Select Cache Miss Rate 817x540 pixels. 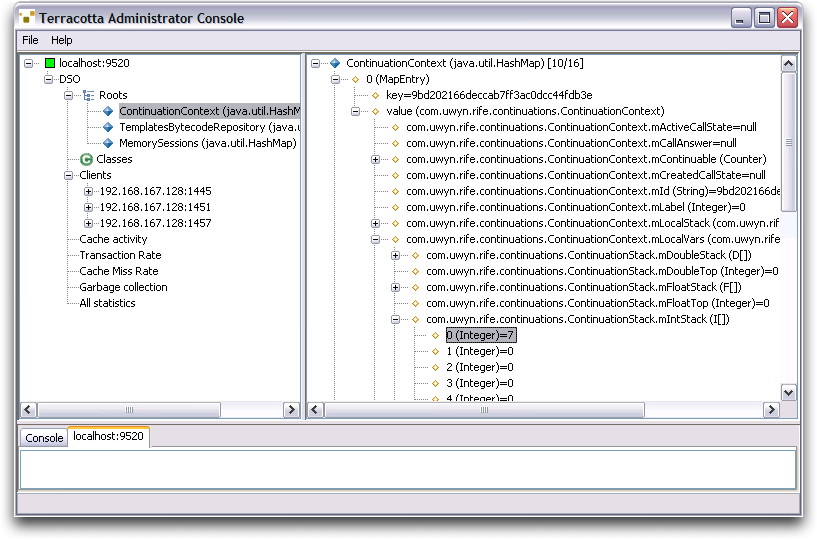(x=119, y=271)
